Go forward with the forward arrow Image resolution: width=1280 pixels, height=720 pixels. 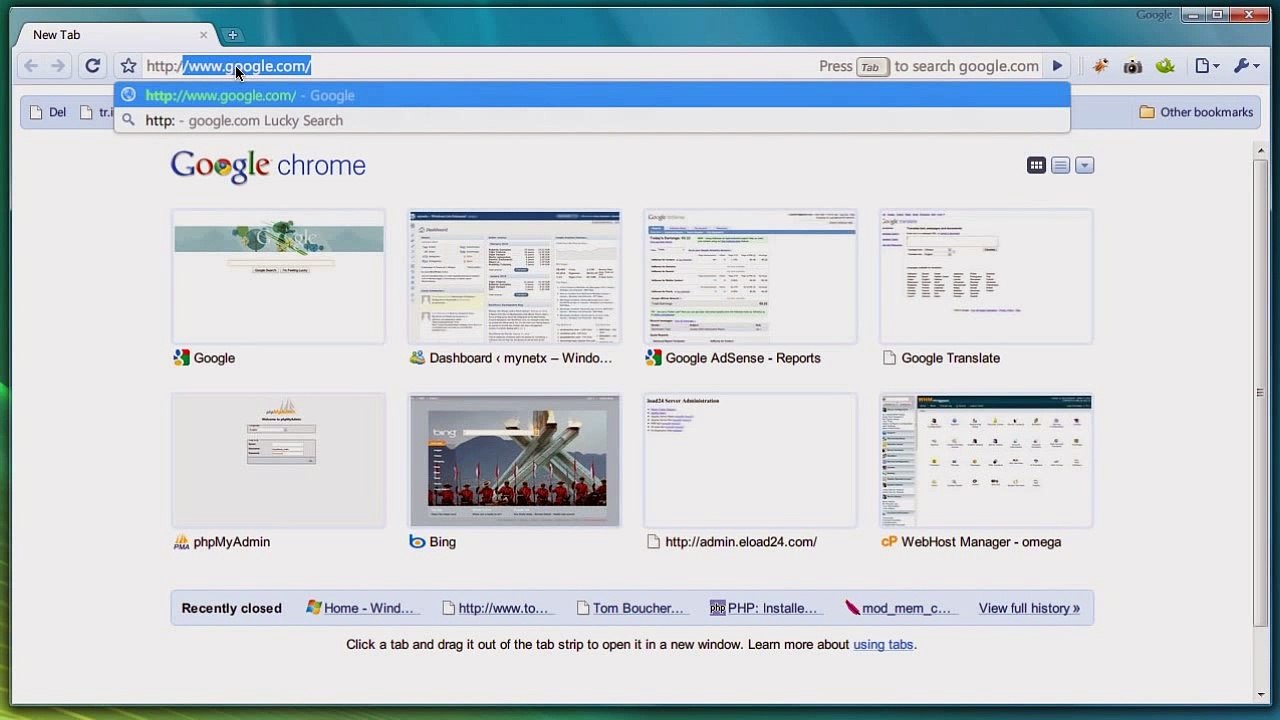[58, 66]
